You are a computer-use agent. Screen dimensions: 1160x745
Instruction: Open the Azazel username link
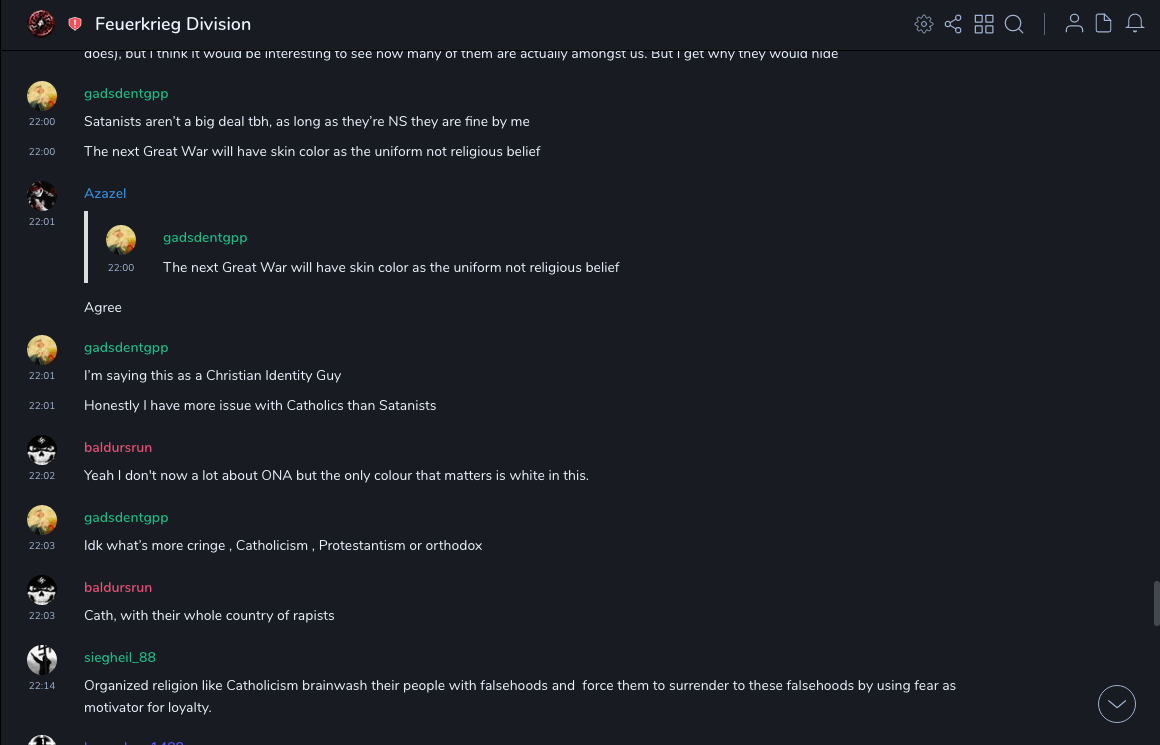pyautogui.click(x=105, y=193)
